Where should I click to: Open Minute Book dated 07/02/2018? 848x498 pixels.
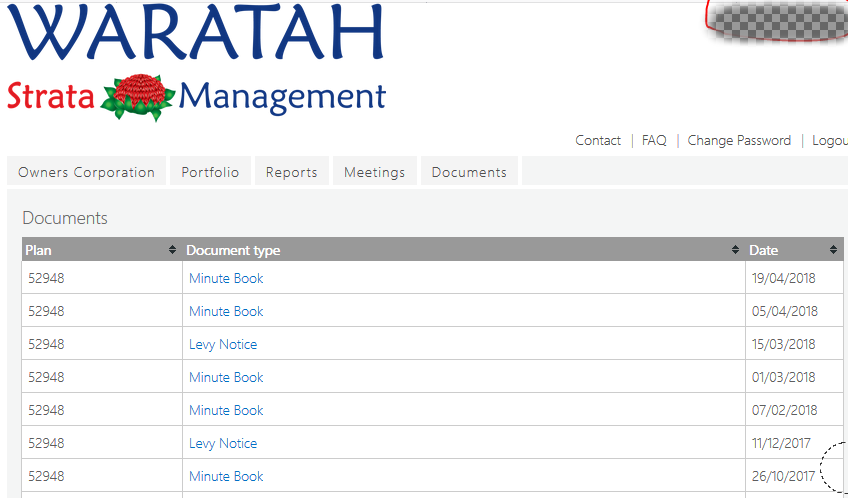(x=226, y=410)
